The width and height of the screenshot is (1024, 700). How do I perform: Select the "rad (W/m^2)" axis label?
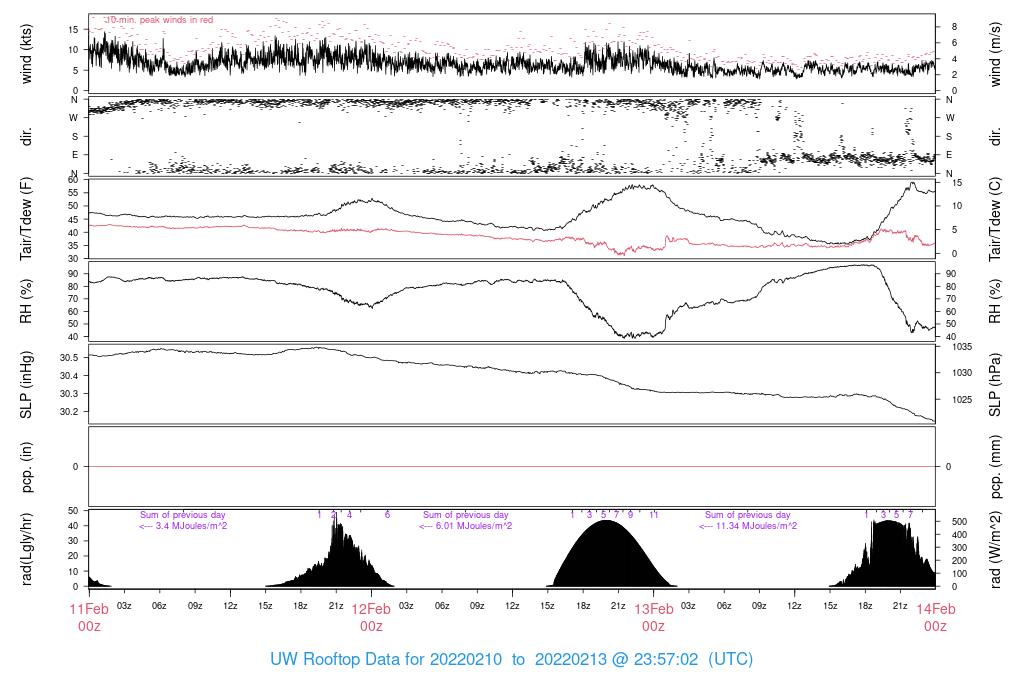[995, 549]
